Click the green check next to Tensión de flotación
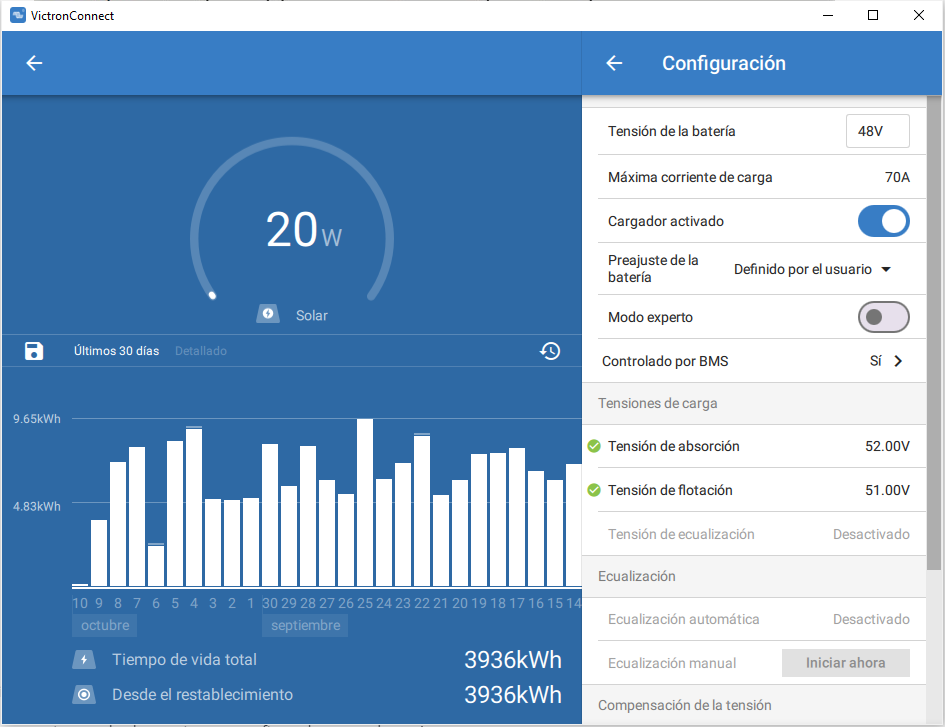The image size is (945, 727). tap(594, 490)
